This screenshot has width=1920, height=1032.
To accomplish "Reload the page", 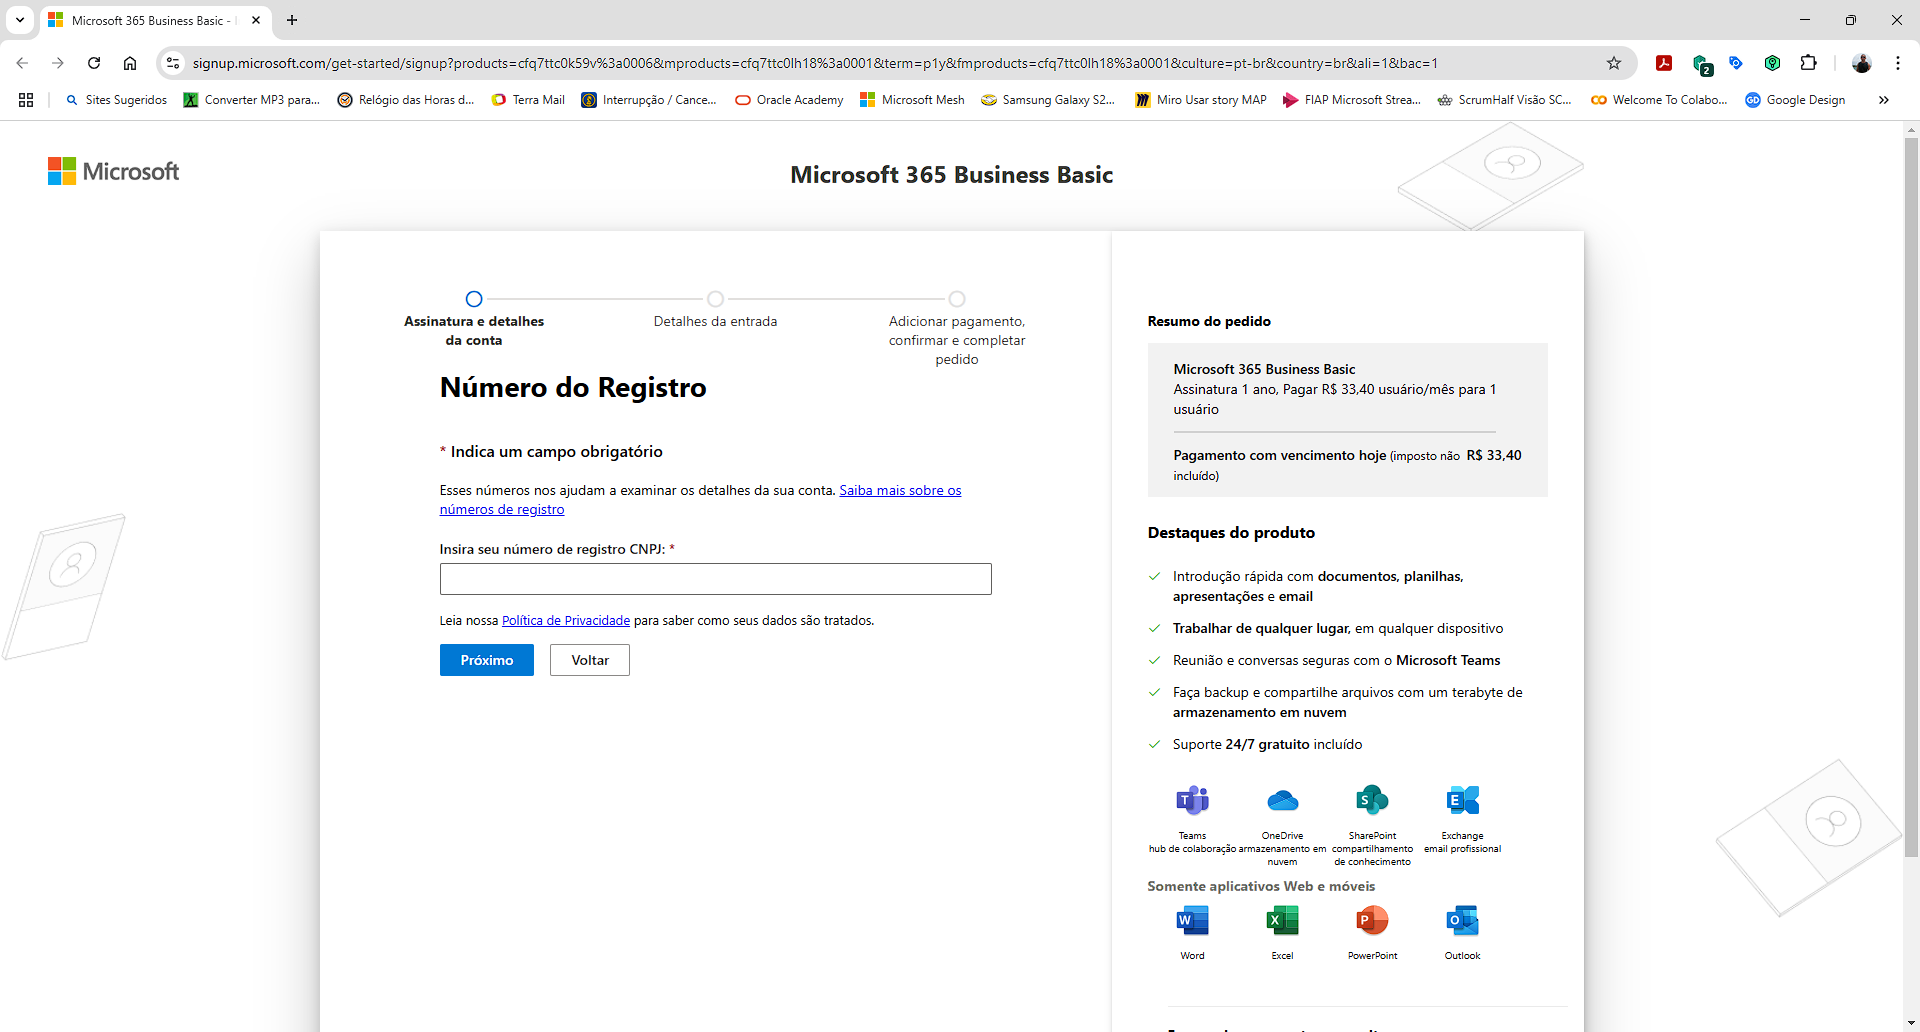I will (x=94, y=63).
